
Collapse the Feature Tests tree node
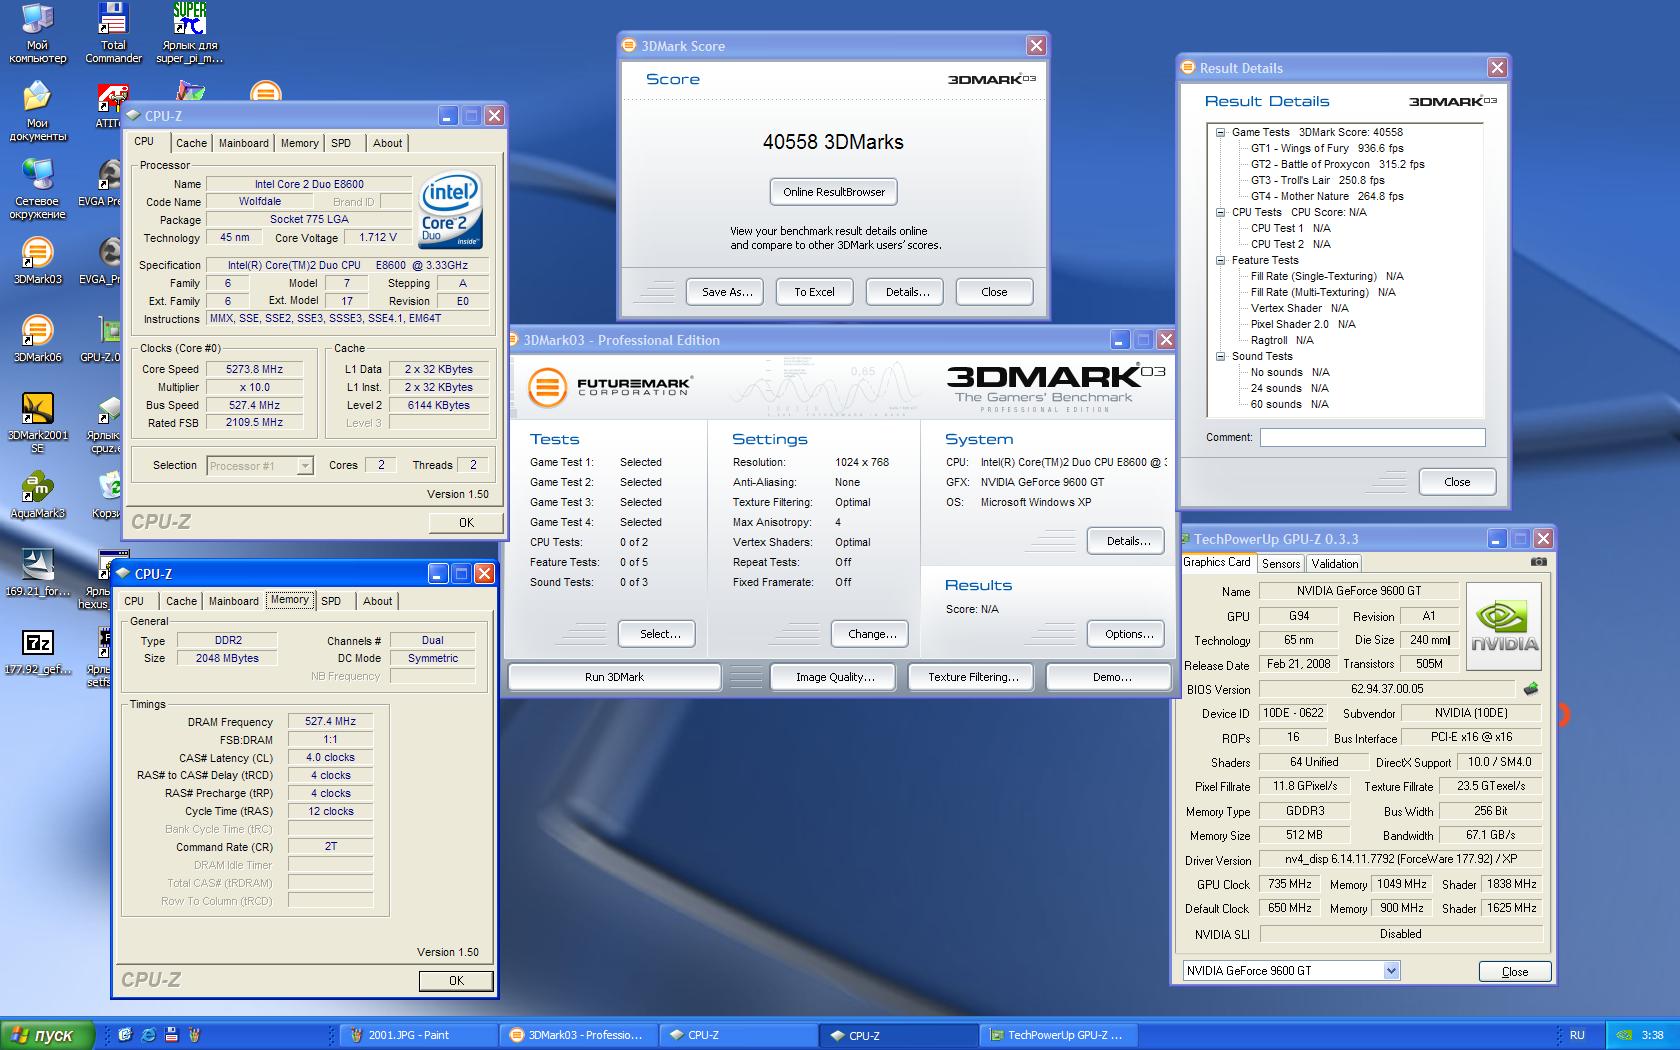[x=1220, y=260]
